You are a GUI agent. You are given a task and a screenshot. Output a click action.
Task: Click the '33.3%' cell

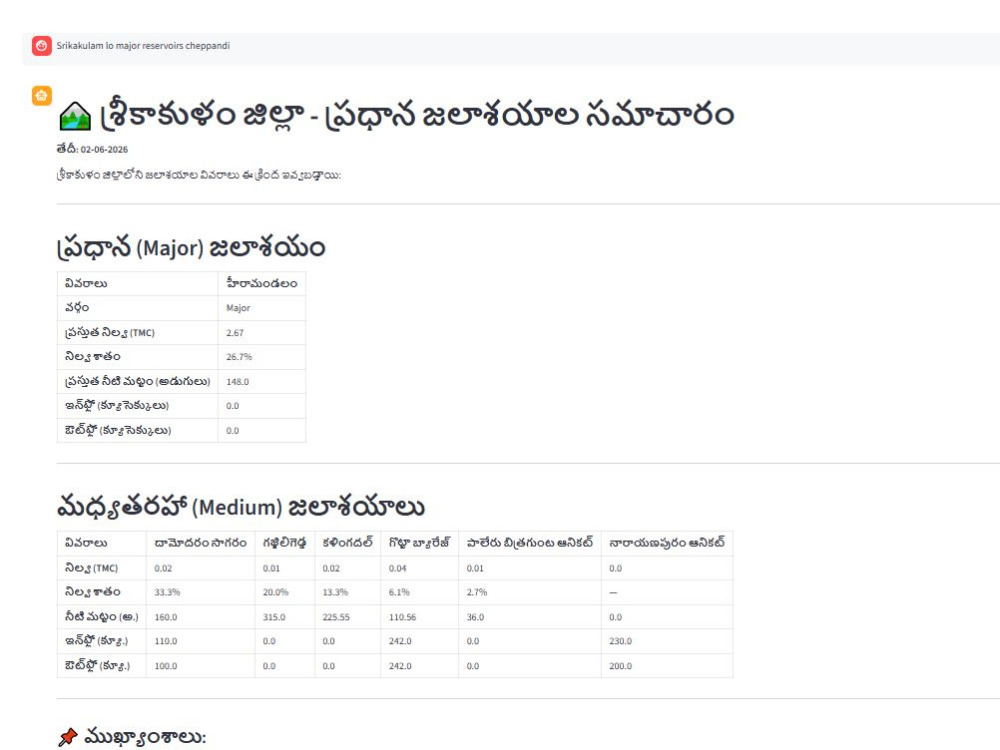coord(167,592)
